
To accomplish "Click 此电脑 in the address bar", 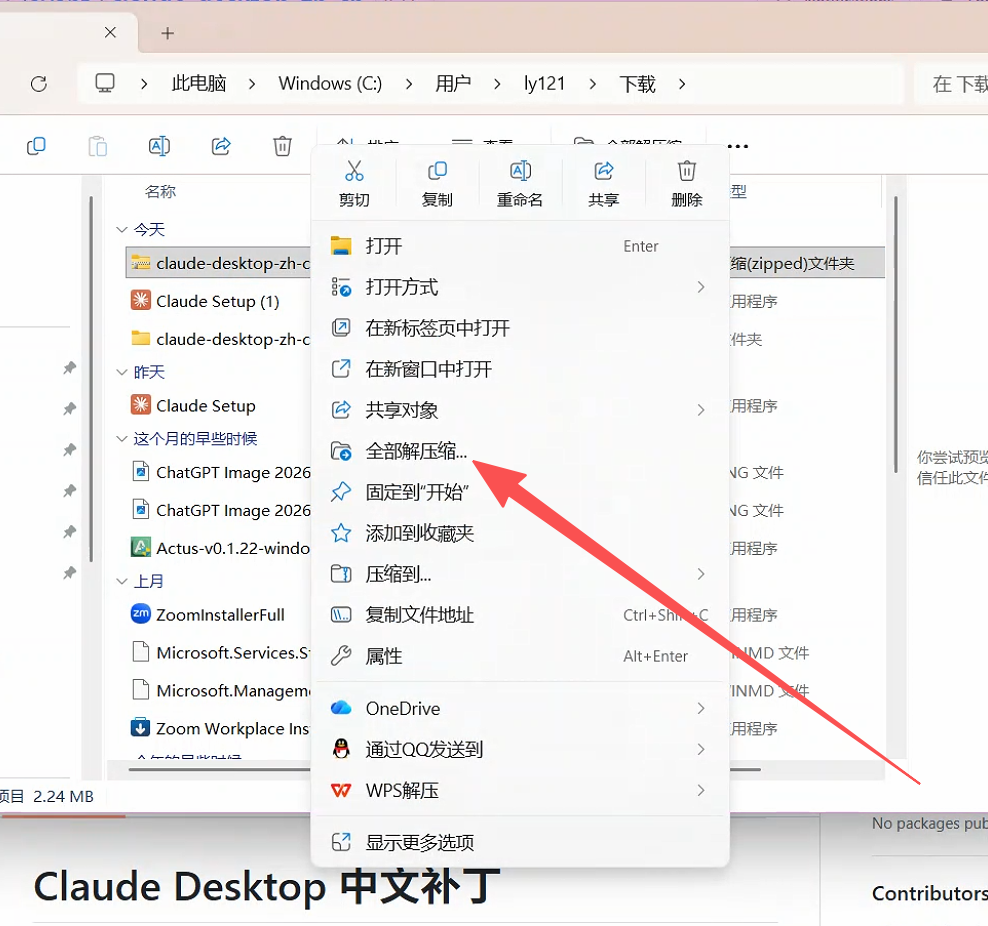I will coord(198,83).
